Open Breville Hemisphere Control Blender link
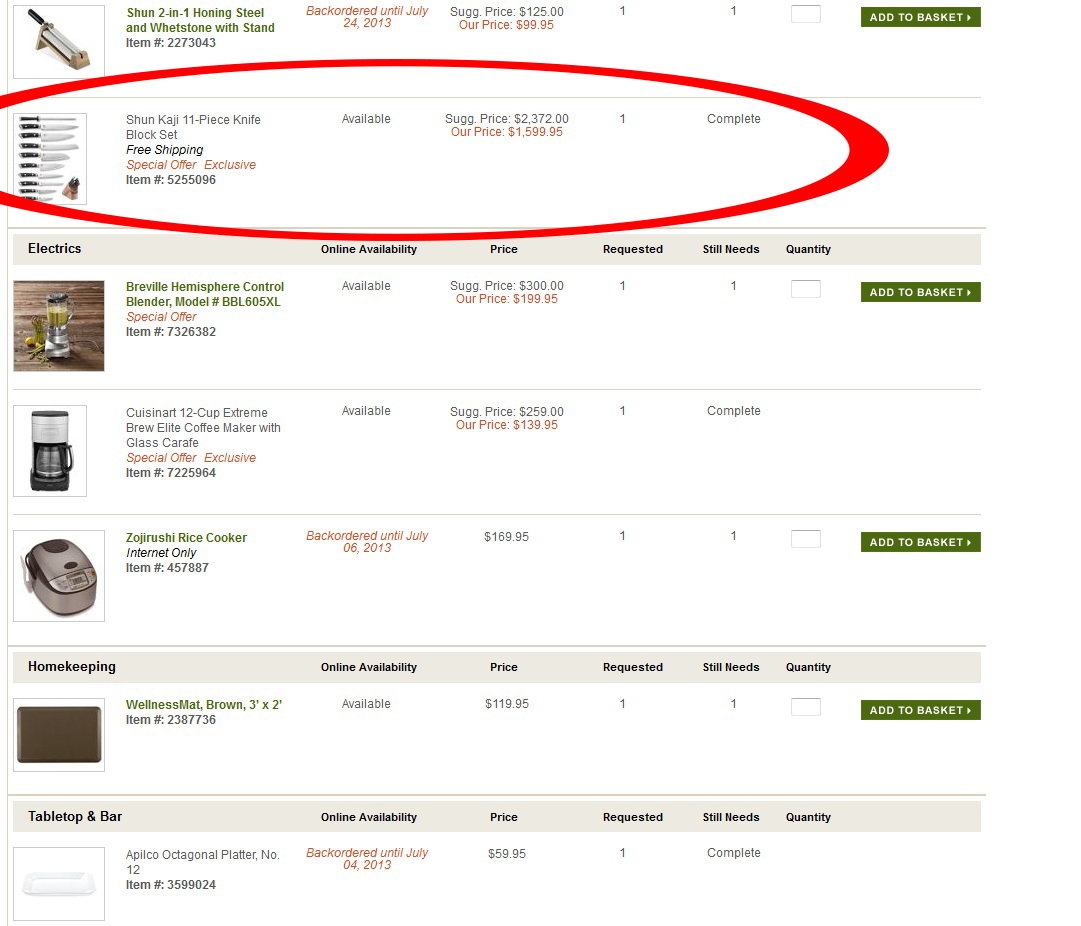 [205, 294]
